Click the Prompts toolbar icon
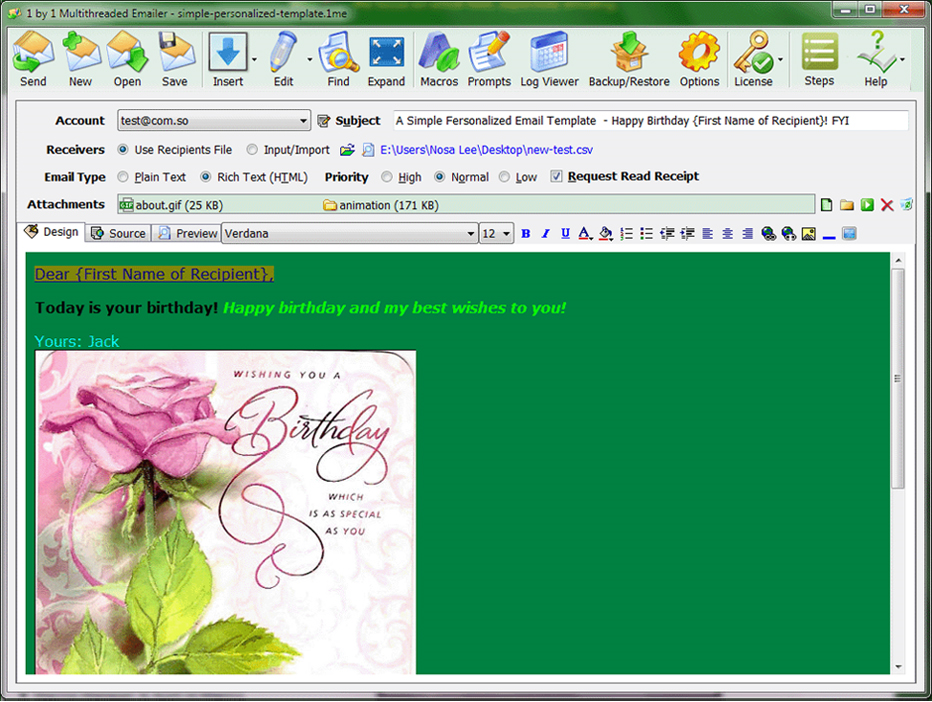 click(x=489, y=59)
